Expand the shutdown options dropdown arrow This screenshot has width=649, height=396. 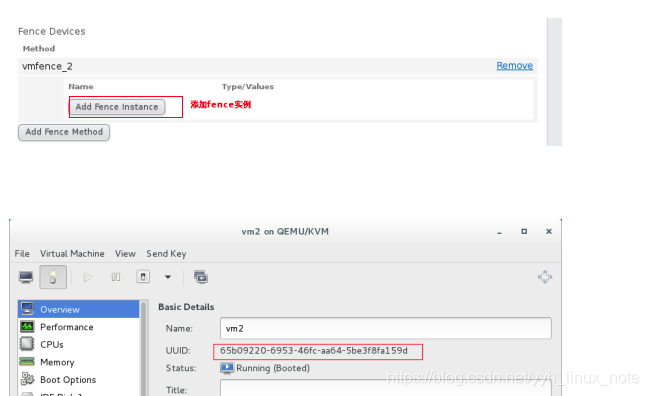[x=168, y=277]
